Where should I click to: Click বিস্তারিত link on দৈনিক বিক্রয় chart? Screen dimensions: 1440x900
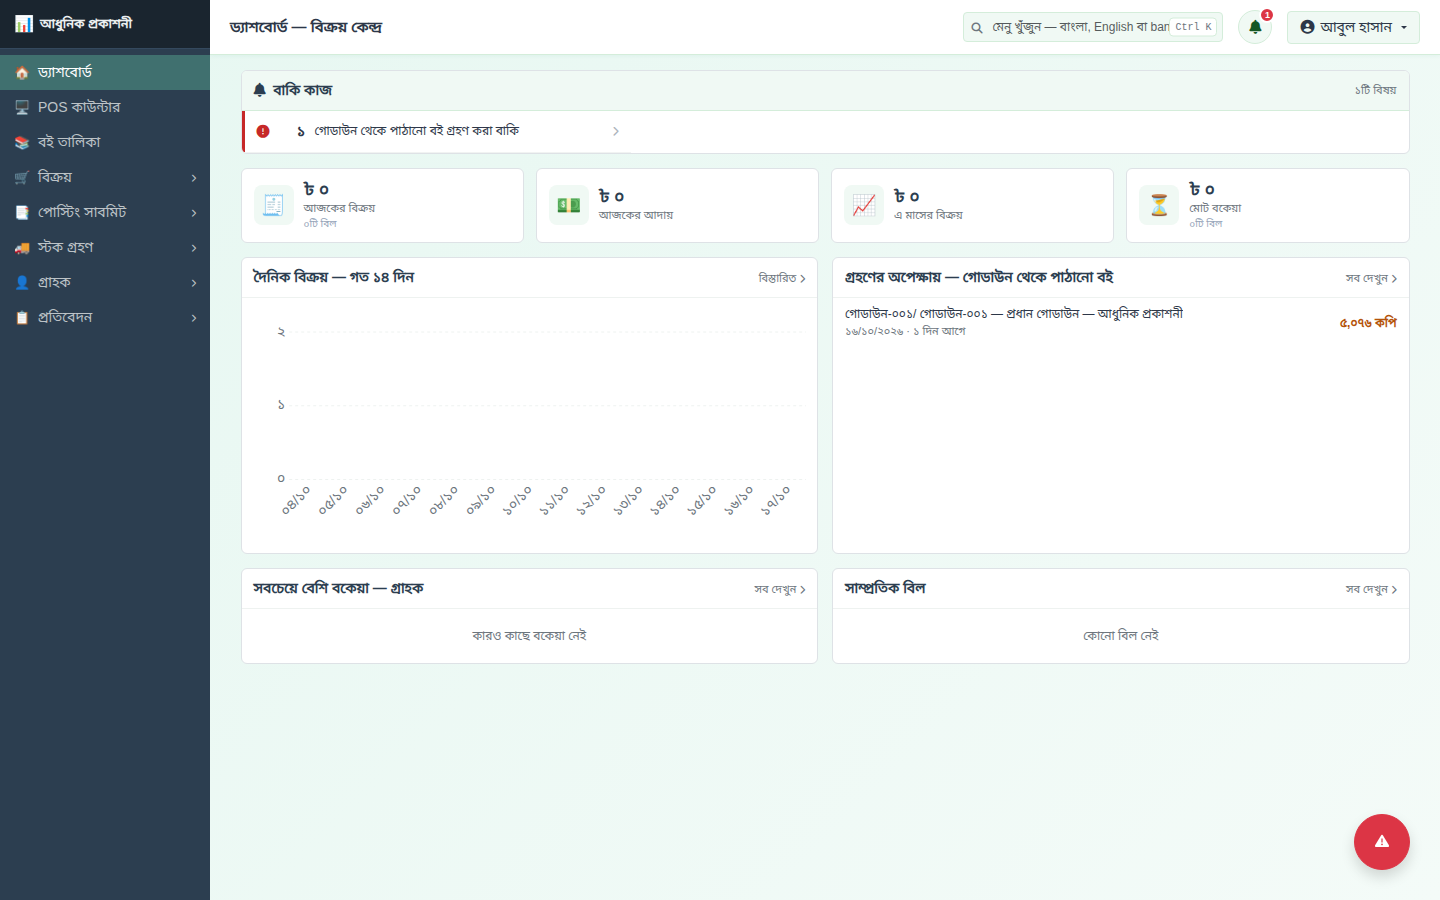pyautogui.click(x=782, y=278)
